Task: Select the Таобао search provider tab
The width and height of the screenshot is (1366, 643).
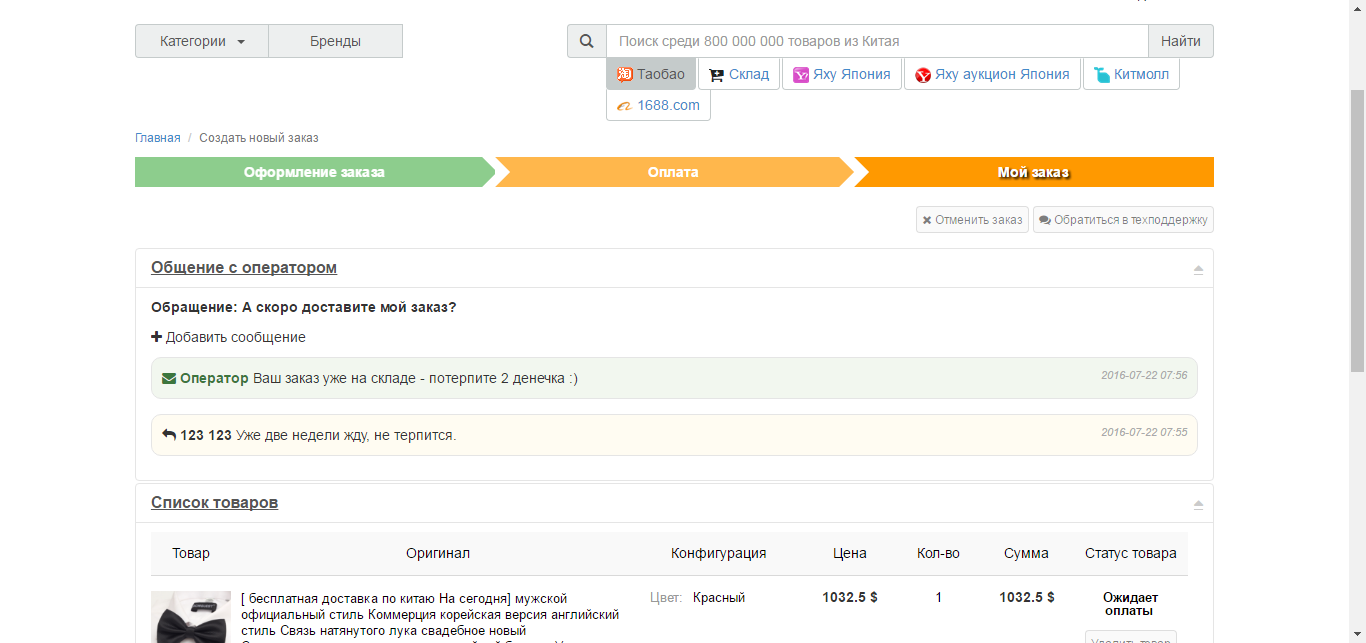Action: pyautogui.click(x=651, y=74)
